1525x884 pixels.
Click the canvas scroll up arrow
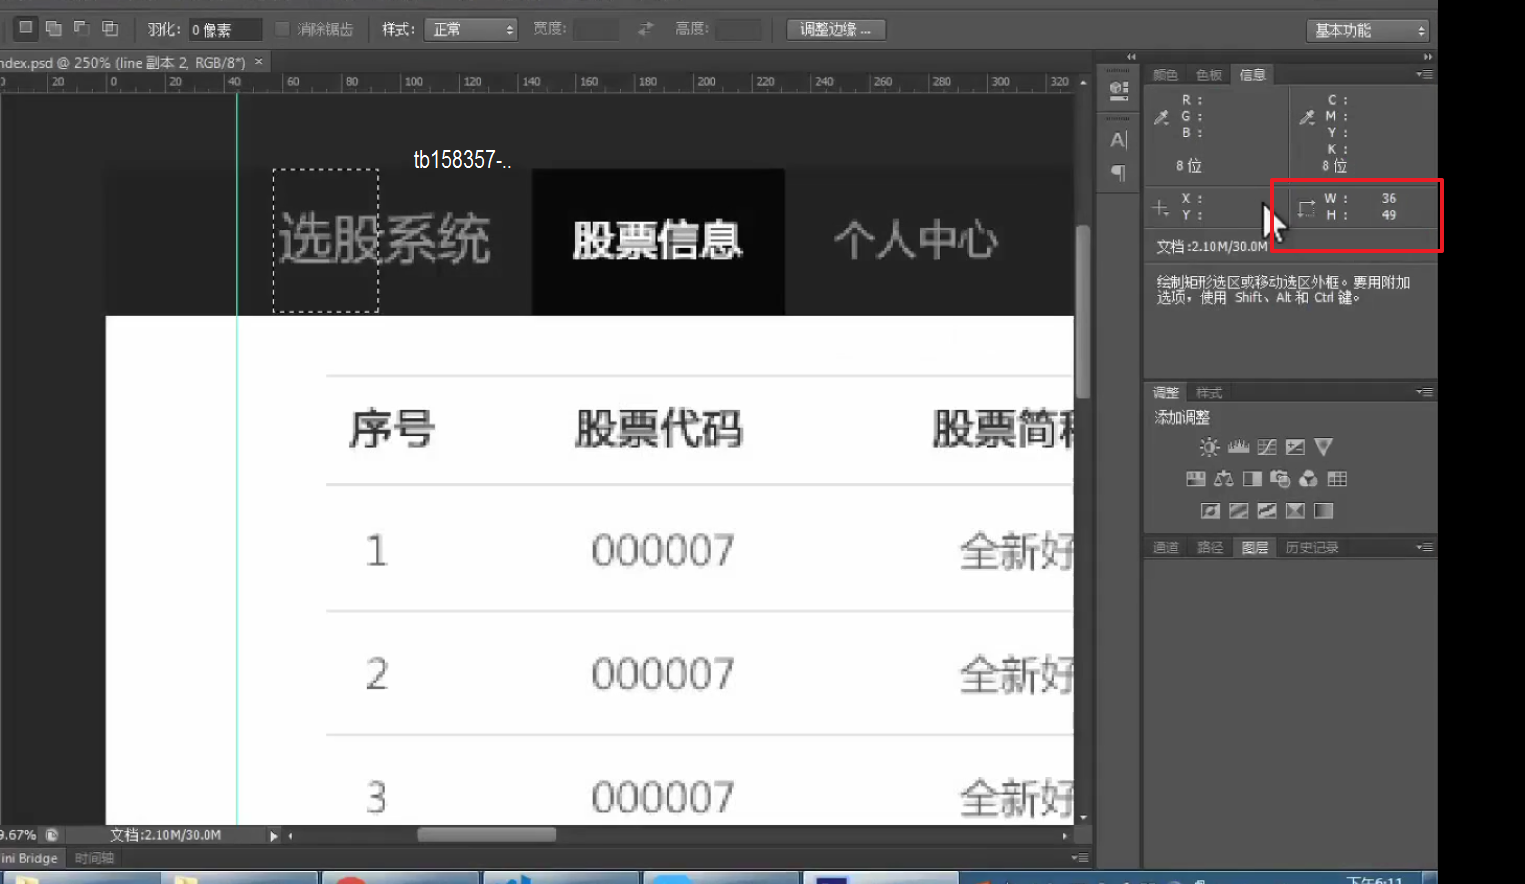[1083, 83]
